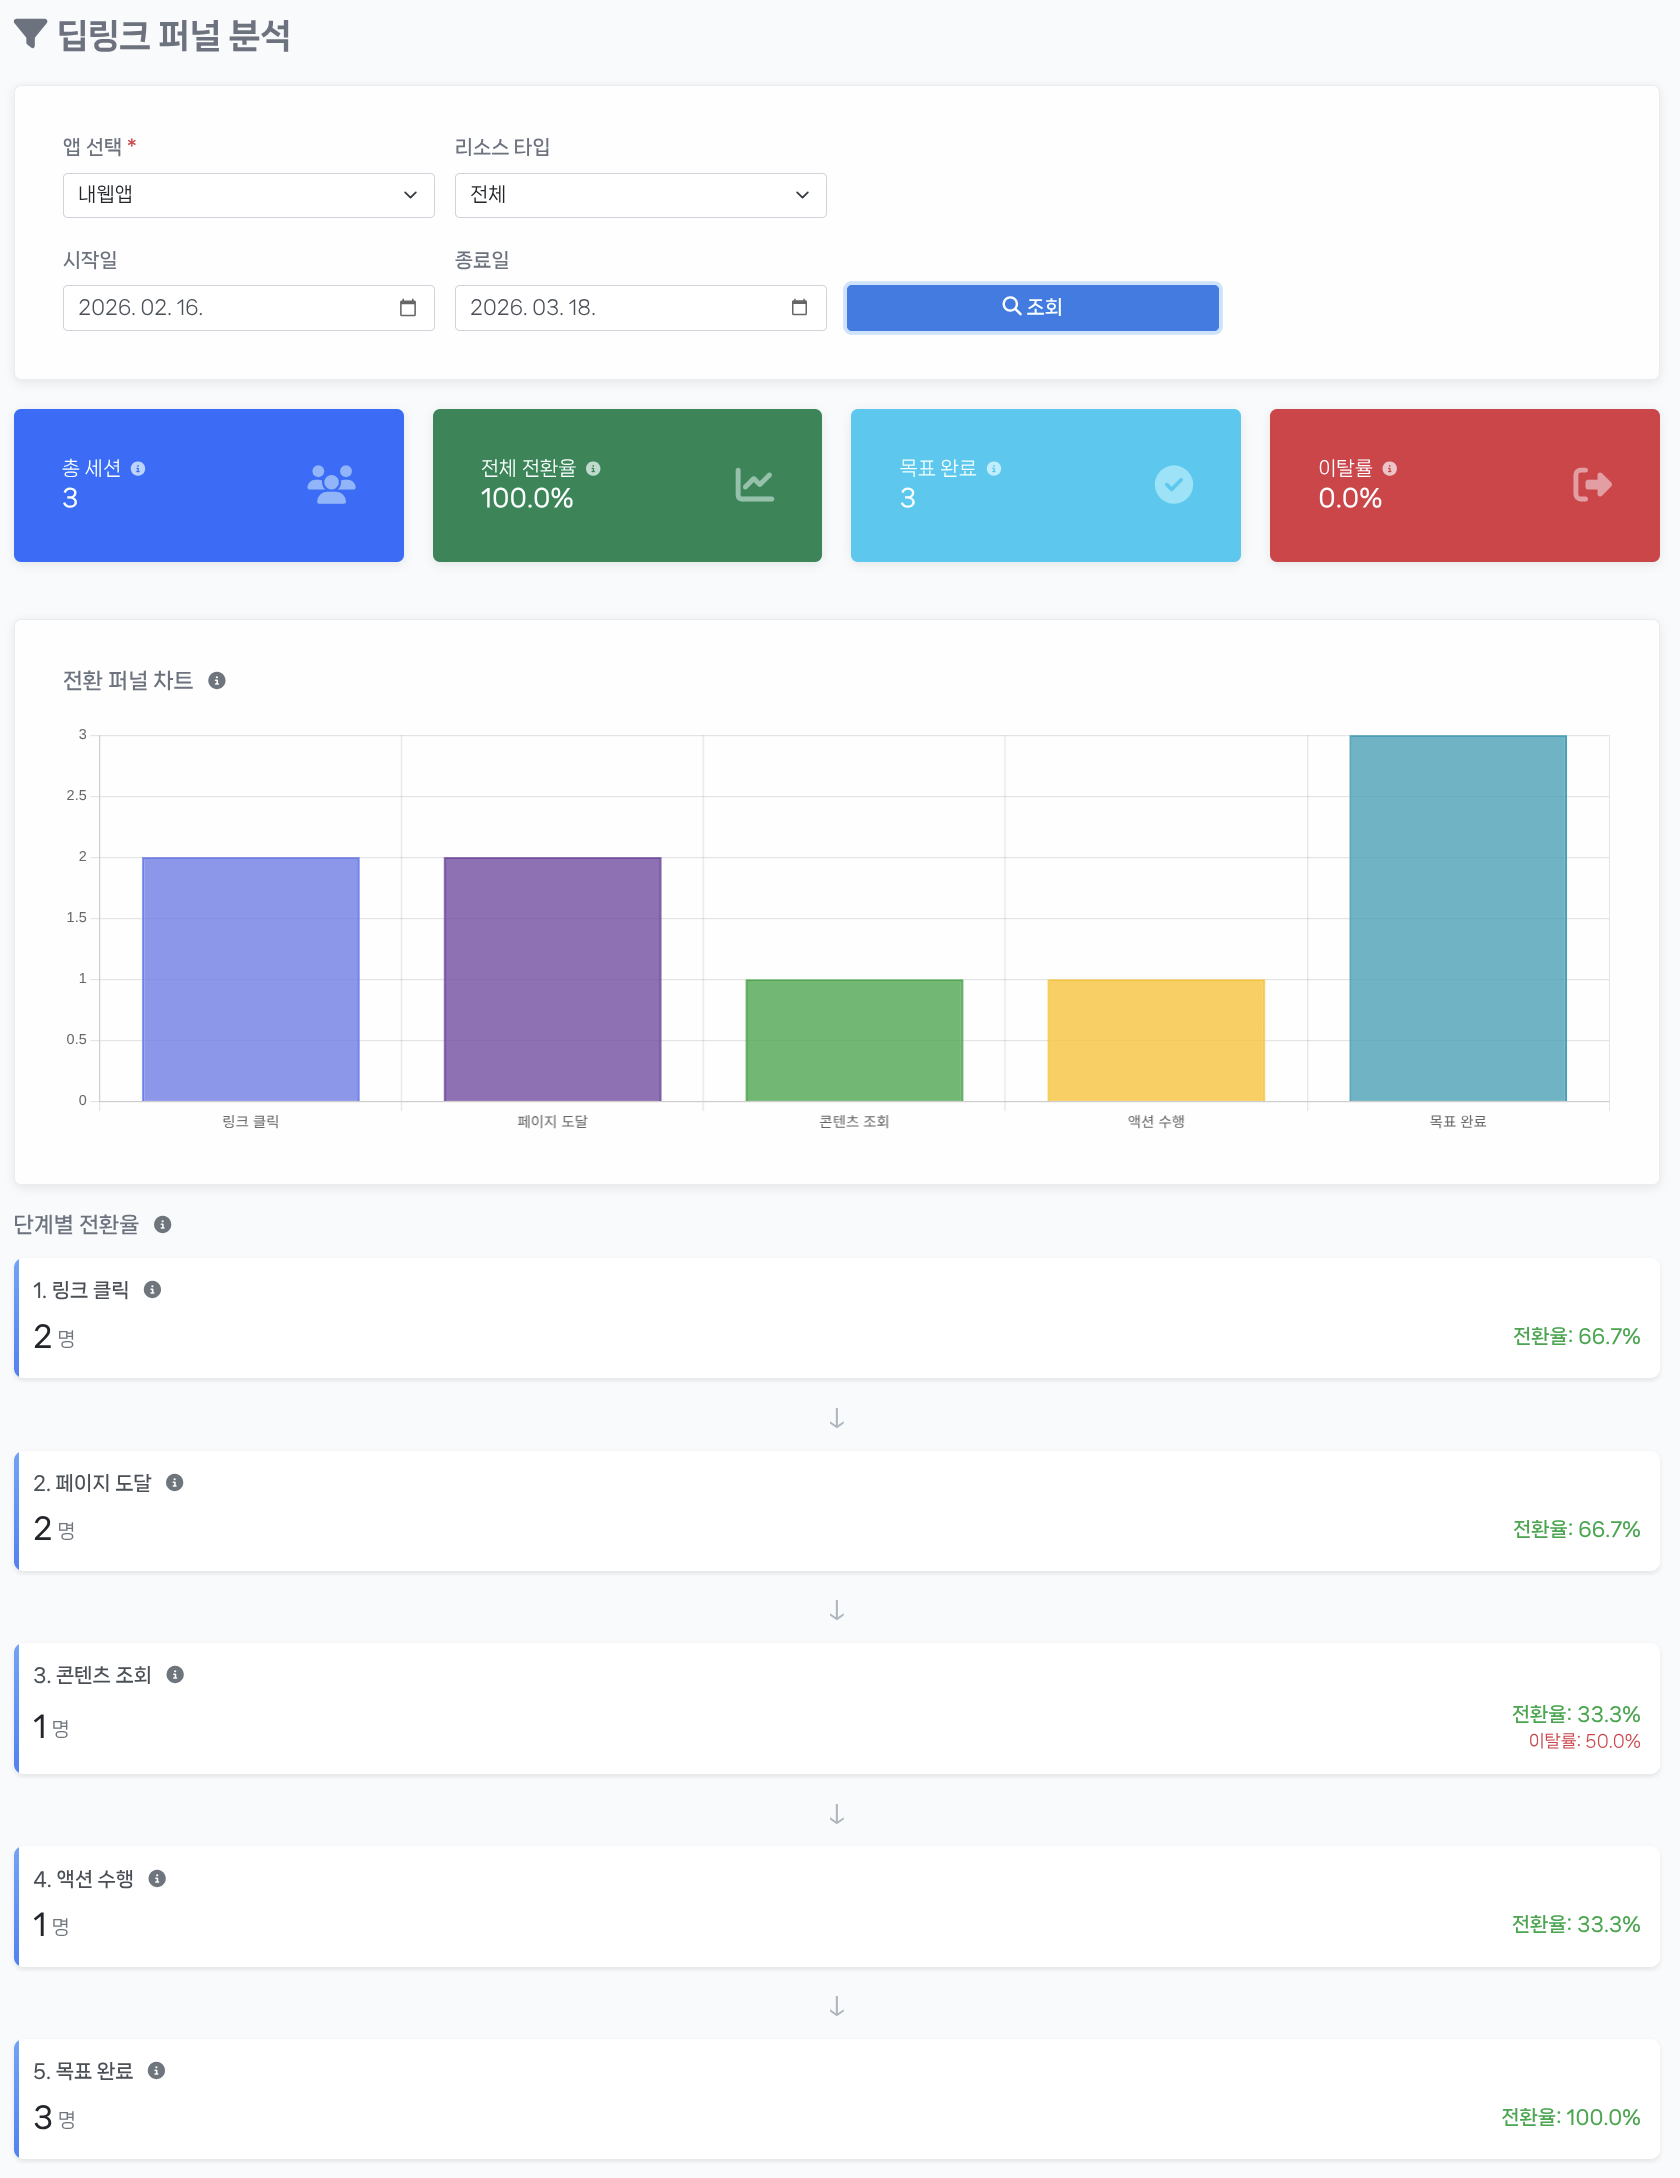Click the yellow 액션 수행 chart bar
The height and width of the screenshot is (2178, 1680).
[1155, 1040]
